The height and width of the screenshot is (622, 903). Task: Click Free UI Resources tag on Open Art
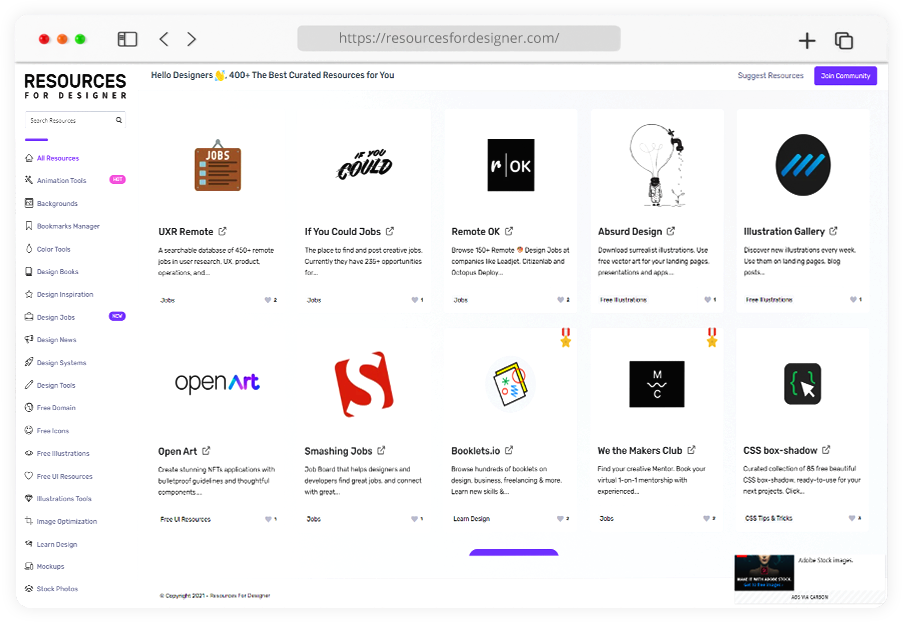tap(185, 519)
